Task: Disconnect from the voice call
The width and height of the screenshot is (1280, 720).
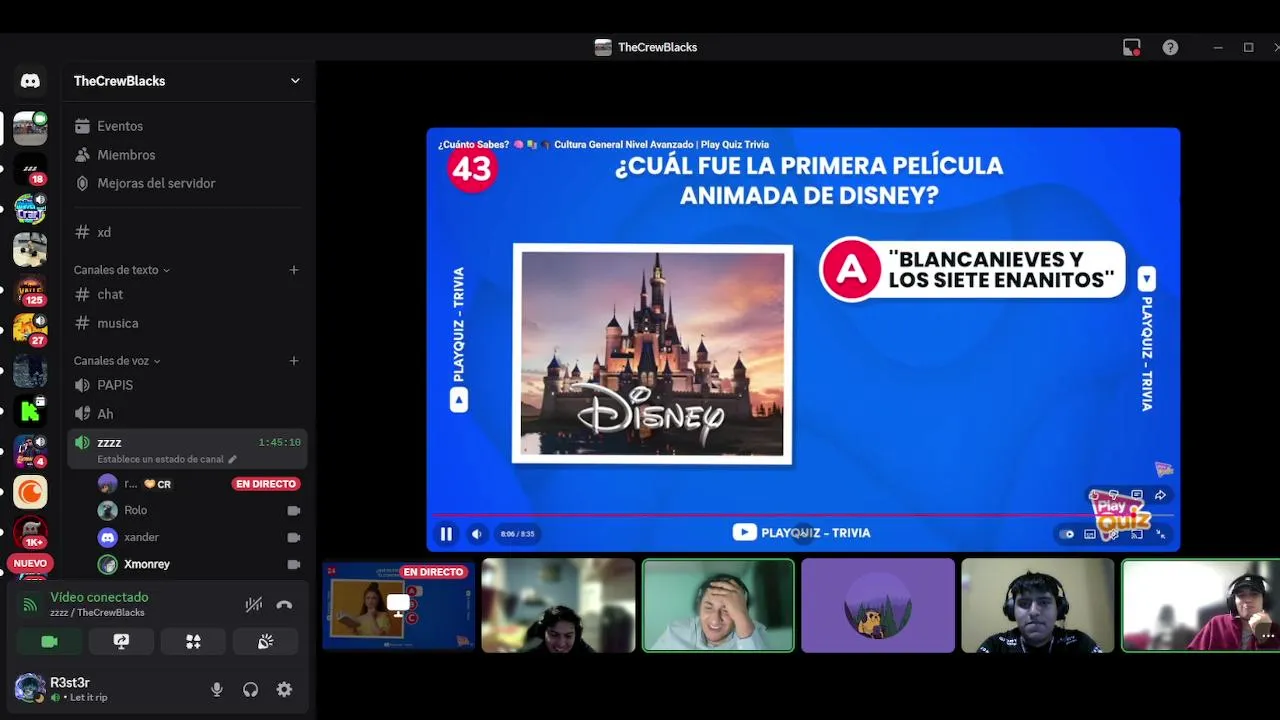Action: click(x=284, y=604)
